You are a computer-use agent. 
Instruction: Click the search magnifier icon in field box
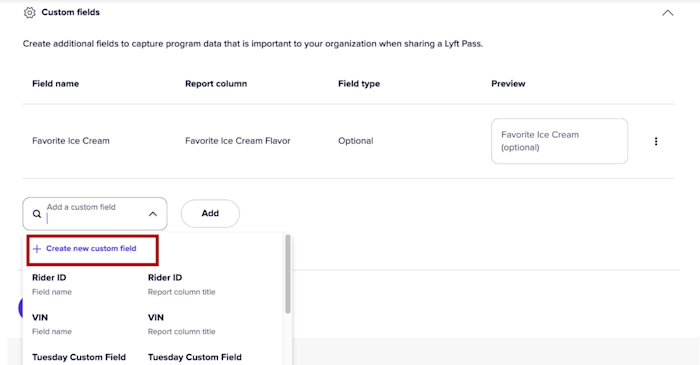coord(37,214)
